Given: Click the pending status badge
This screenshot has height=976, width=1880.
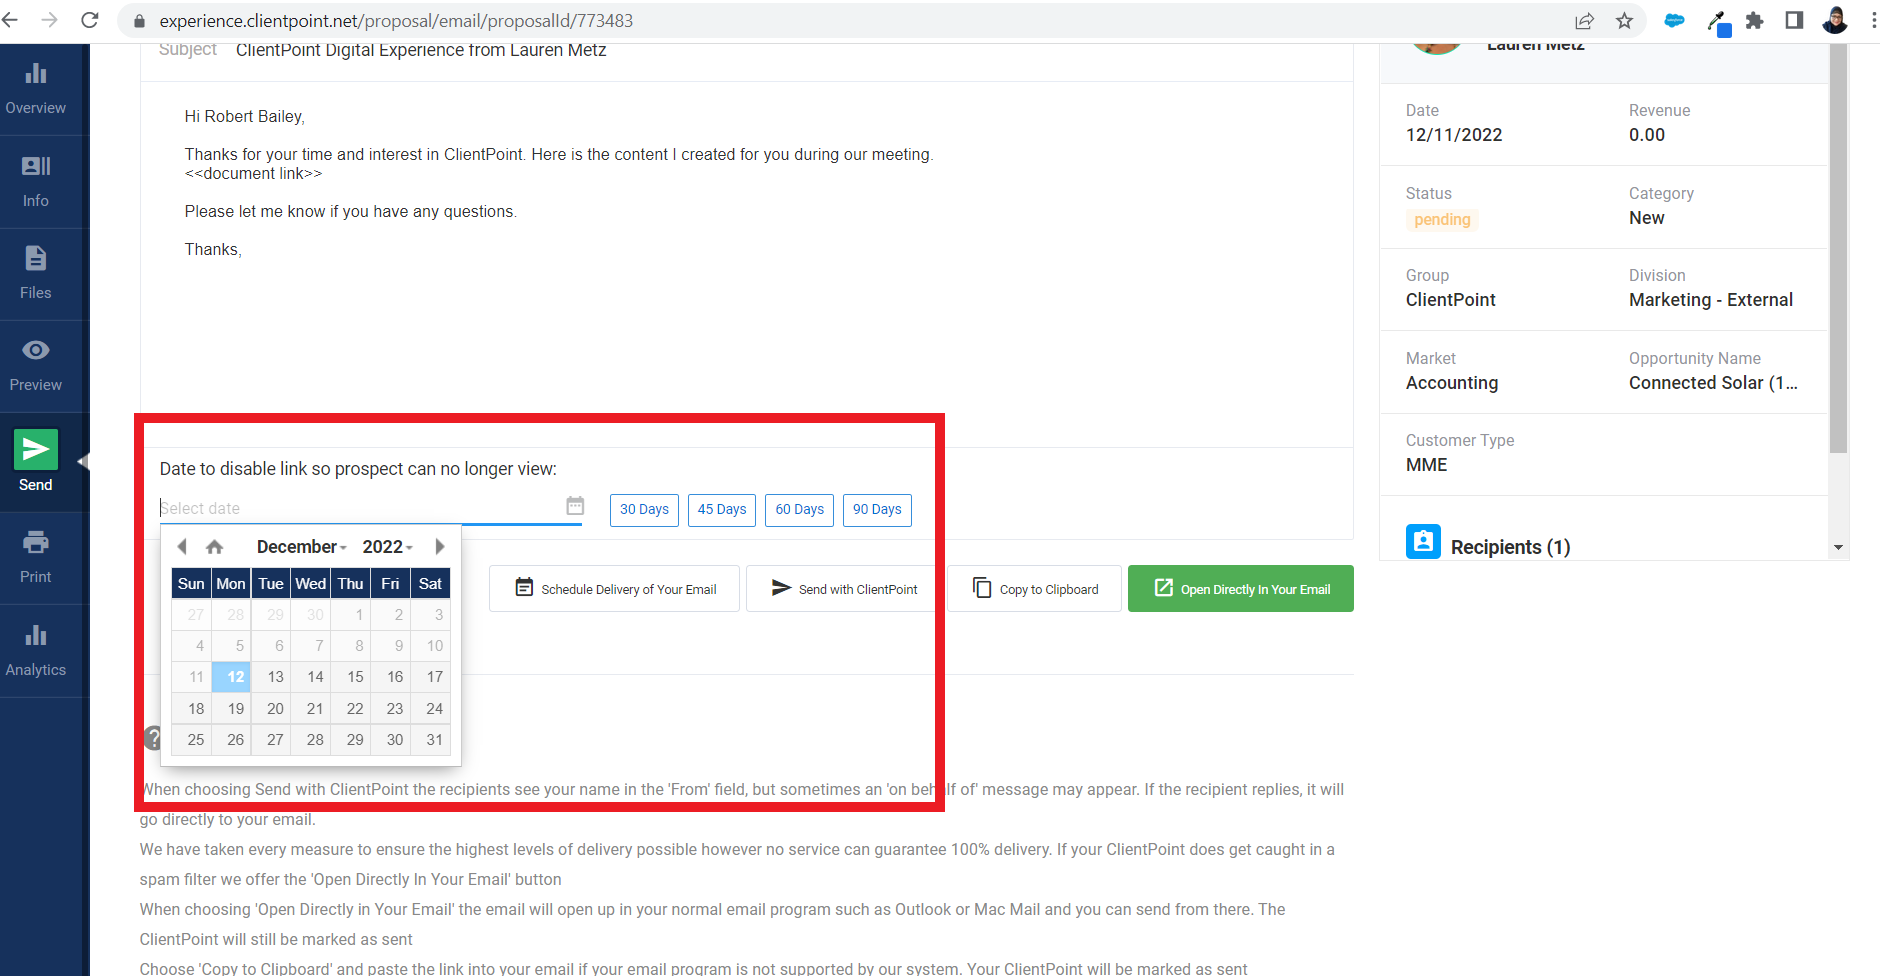Looking at the screenshot, I should (x=1442, y=220).
